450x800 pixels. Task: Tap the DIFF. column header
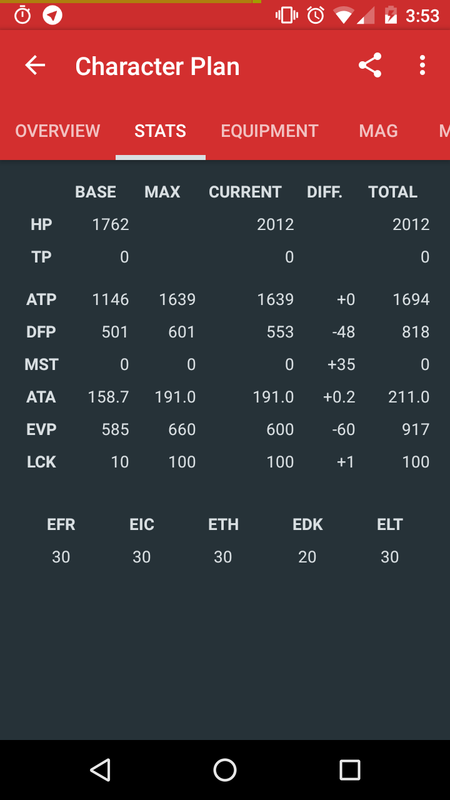[324, 192]
